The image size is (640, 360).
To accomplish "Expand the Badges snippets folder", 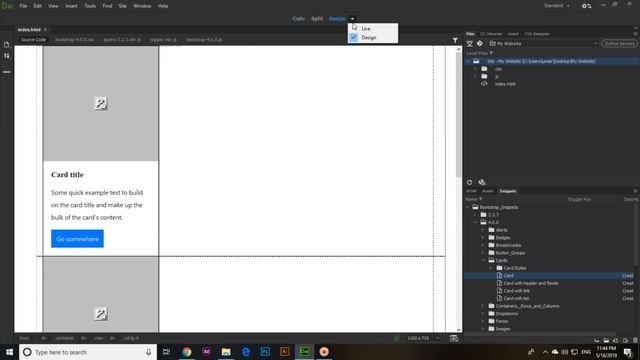I will [483, 238].
